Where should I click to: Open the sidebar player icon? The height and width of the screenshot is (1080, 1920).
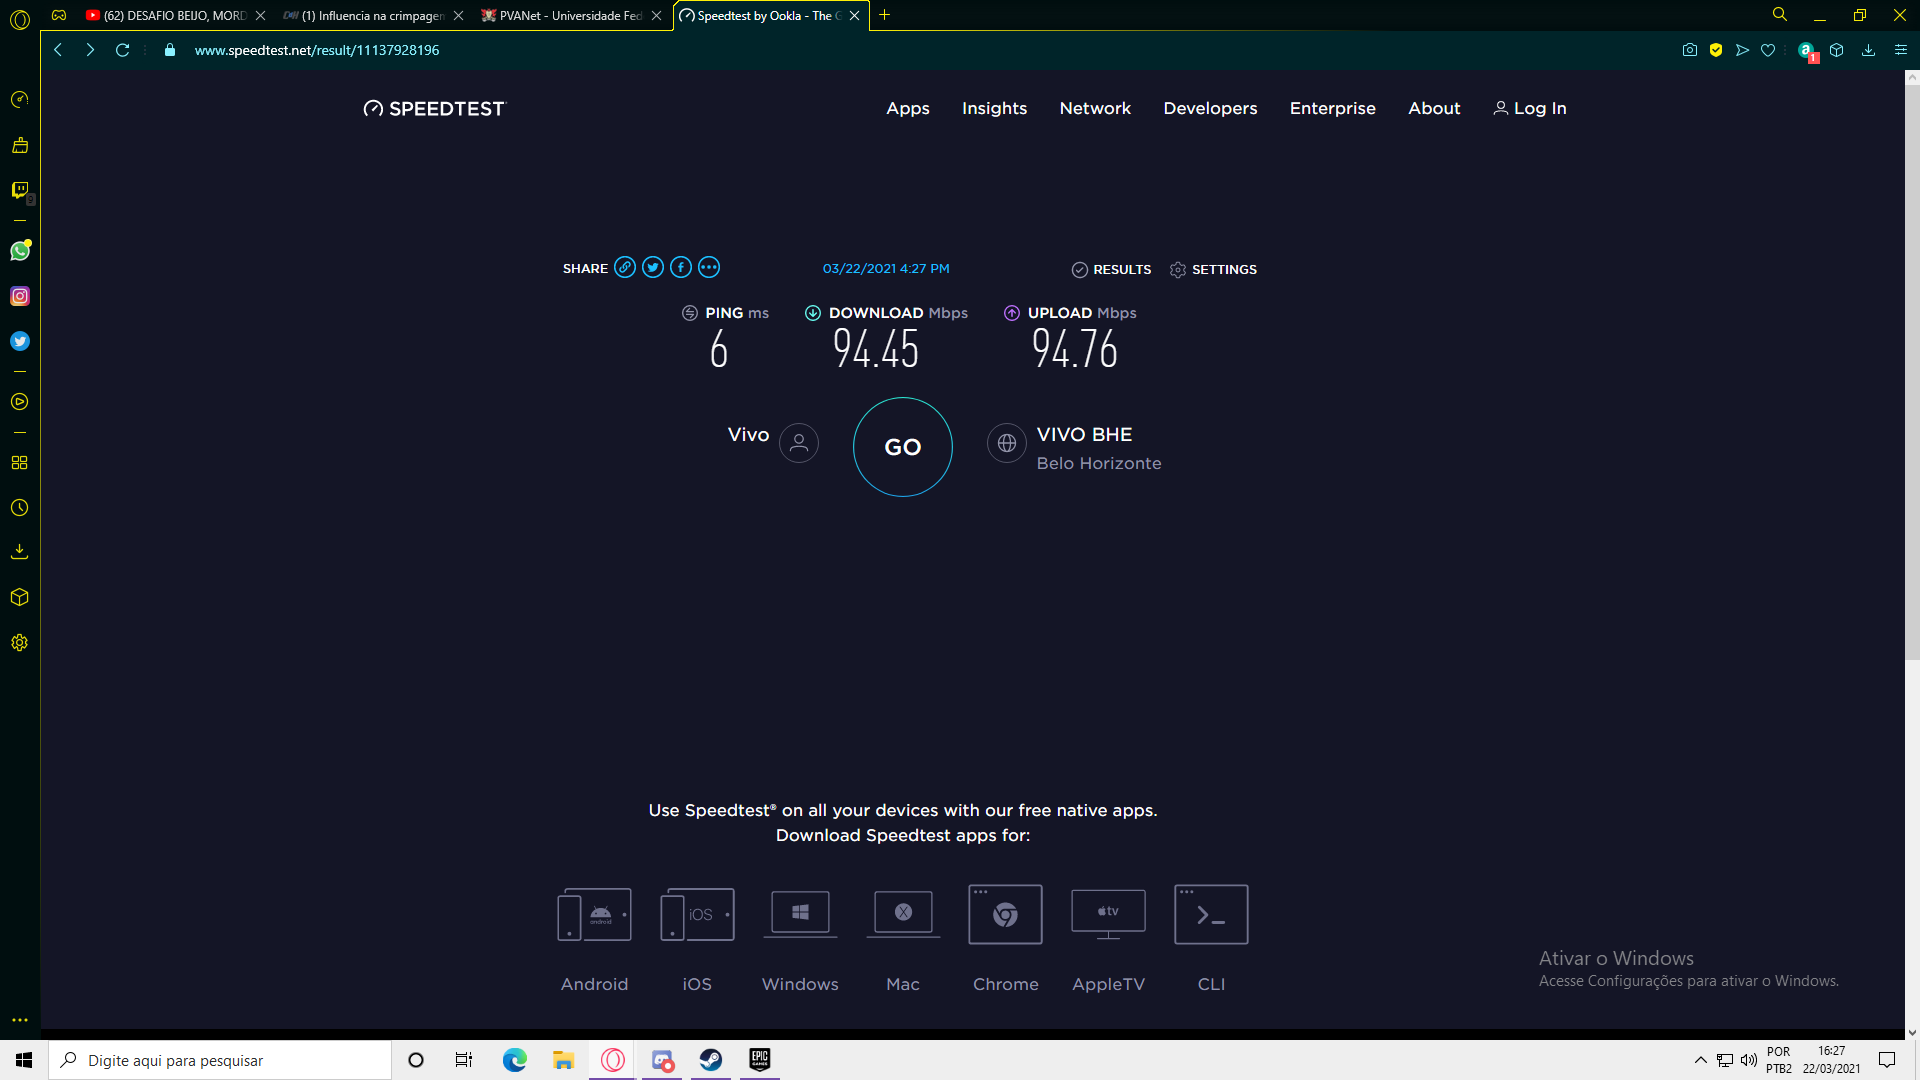point(20,402)
